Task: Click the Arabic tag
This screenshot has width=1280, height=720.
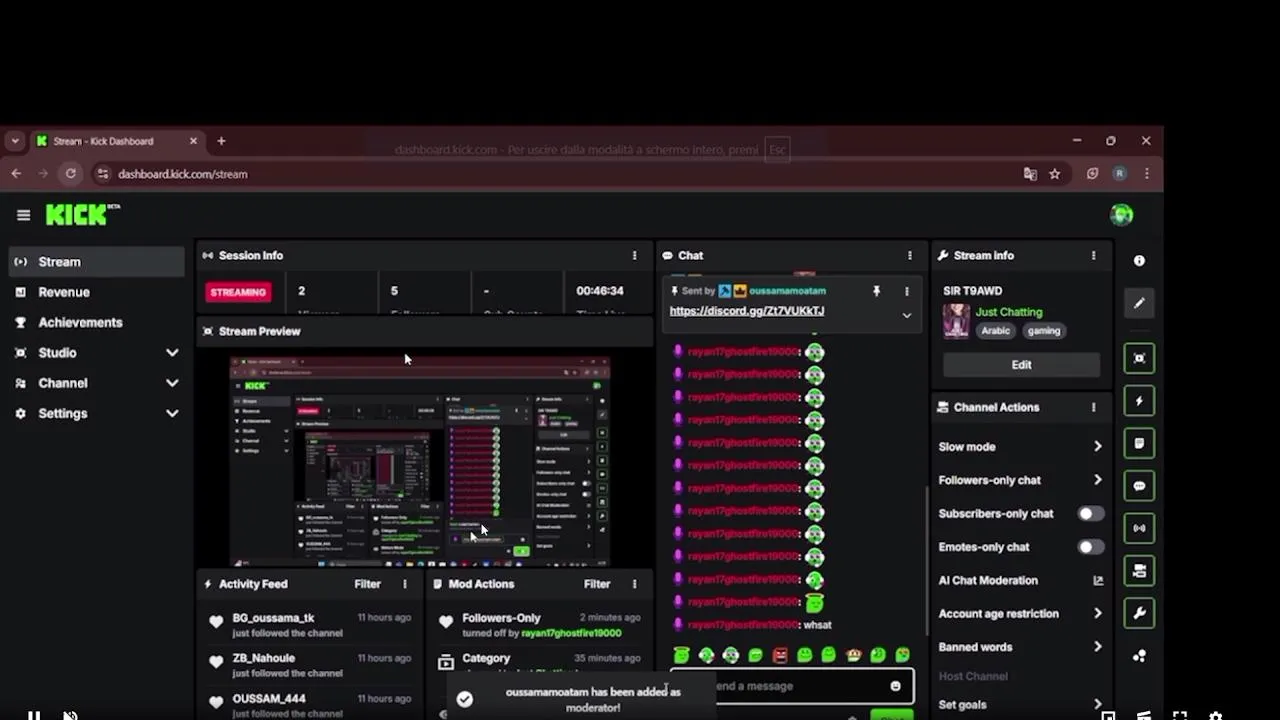Action: pos(995,331)
